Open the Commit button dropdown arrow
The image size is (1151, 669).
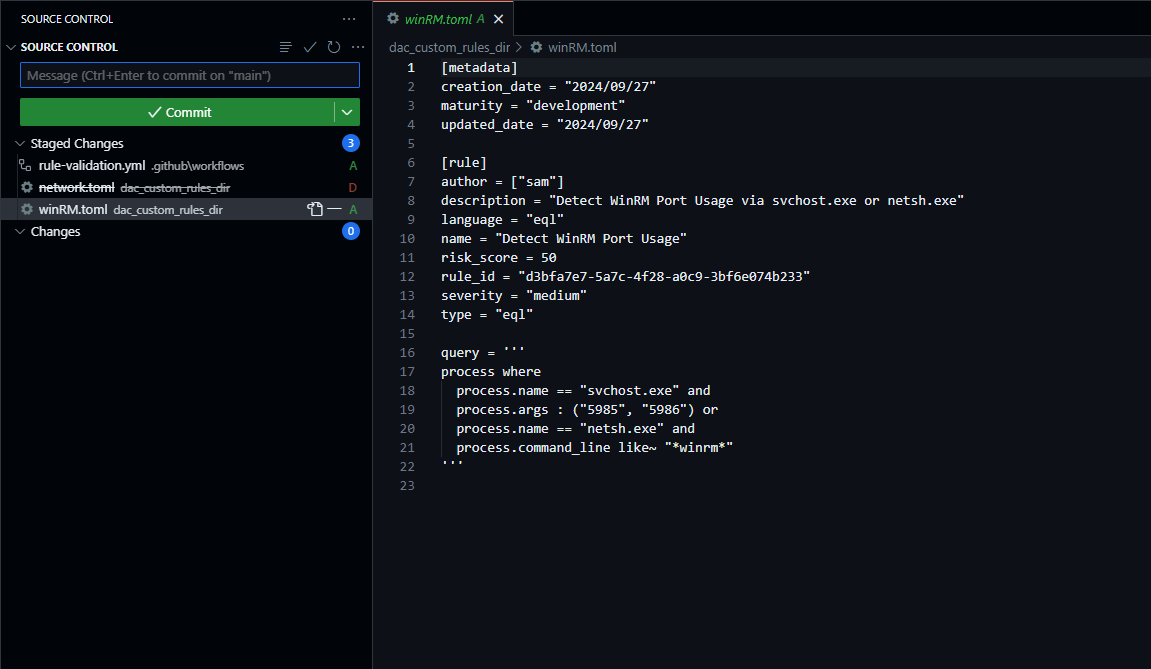click(347, 112)
